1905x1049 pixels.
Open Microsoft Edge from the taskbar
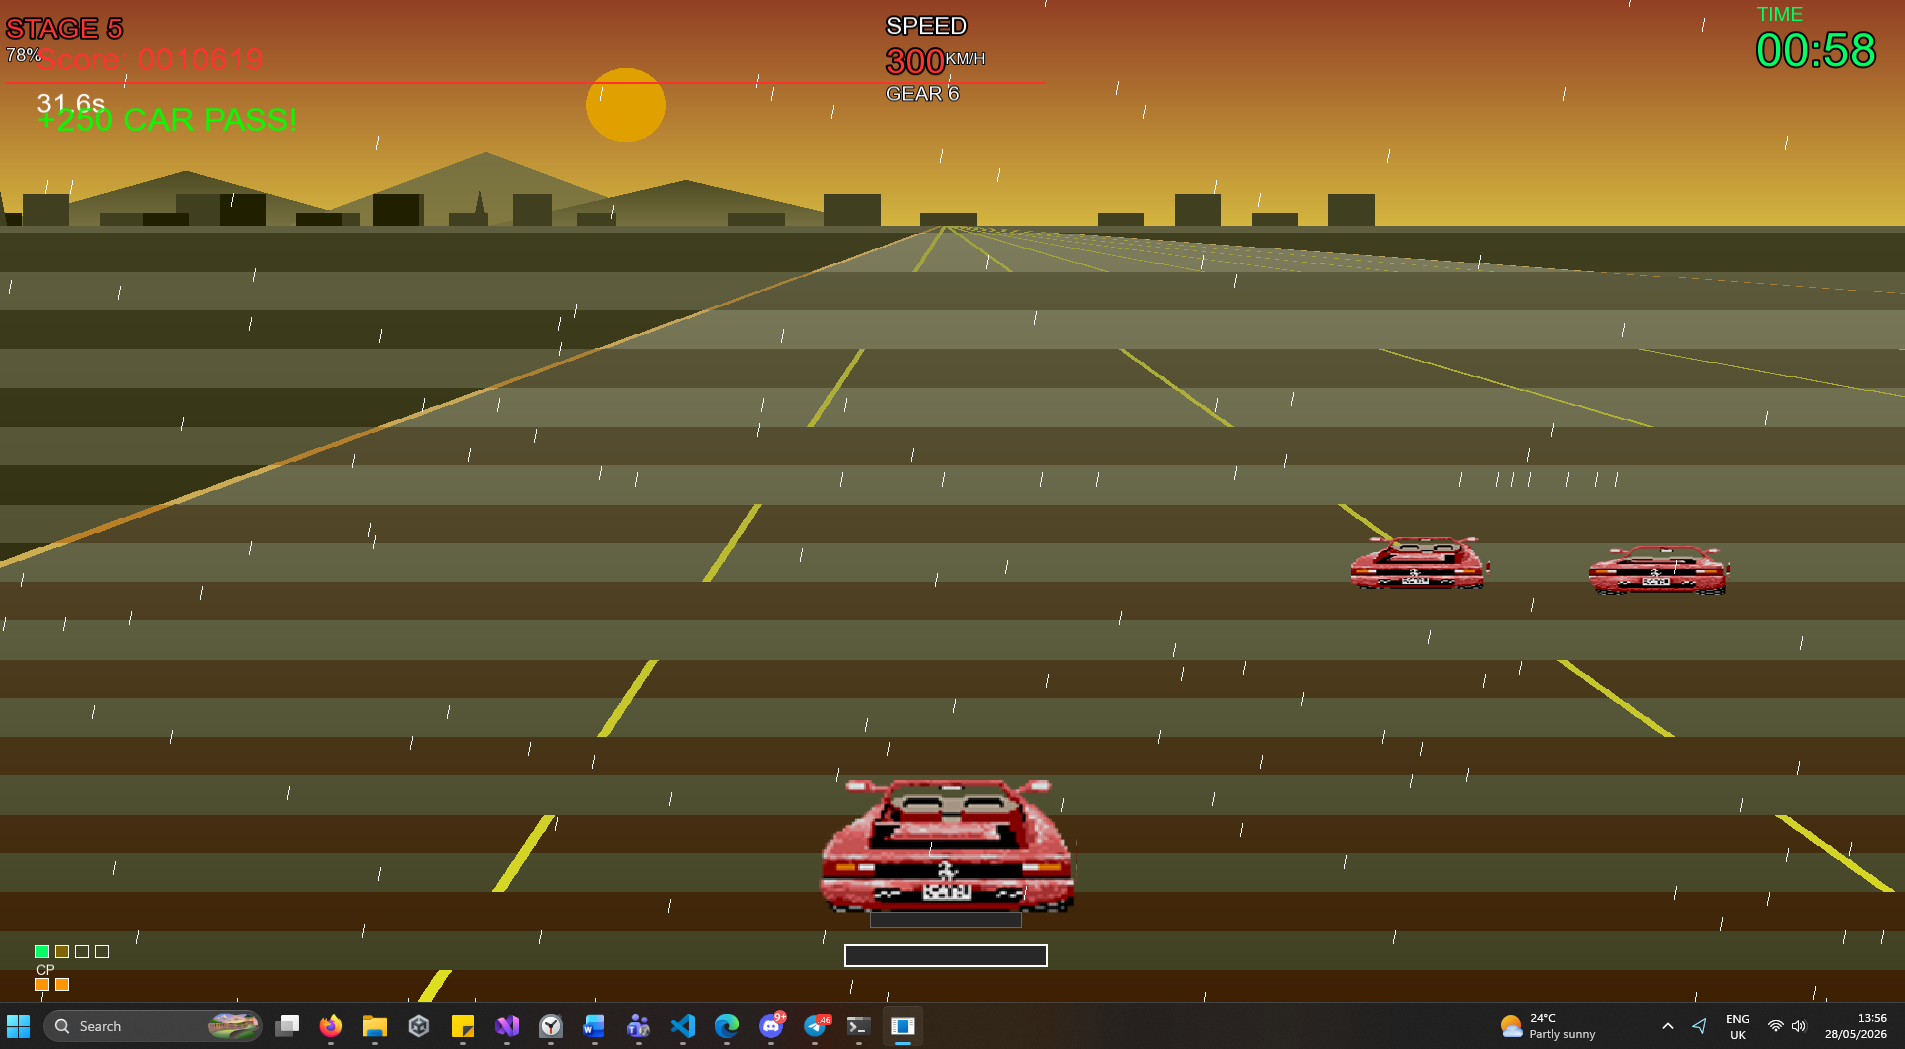click(727, 1026)
